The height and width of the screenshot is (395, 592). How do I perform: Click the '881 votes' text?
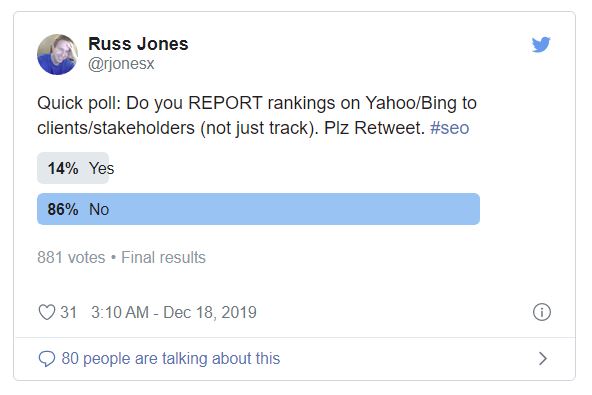pyautogui.click(x=71, y=258)
